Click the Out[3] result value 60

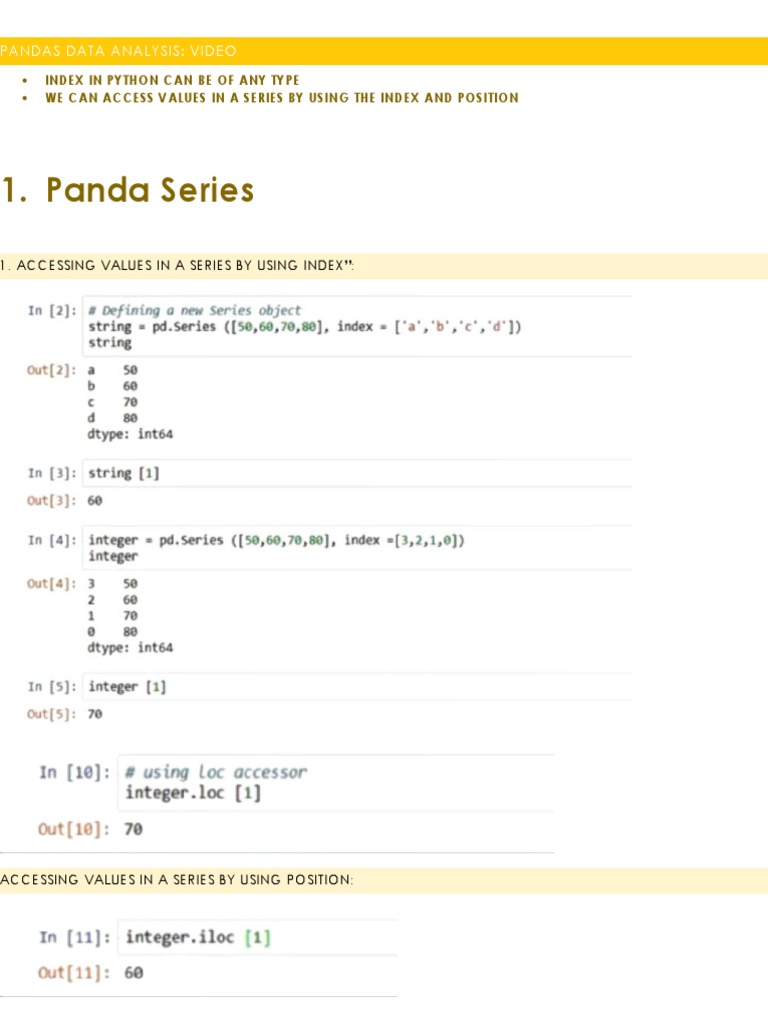click(95, 500)
